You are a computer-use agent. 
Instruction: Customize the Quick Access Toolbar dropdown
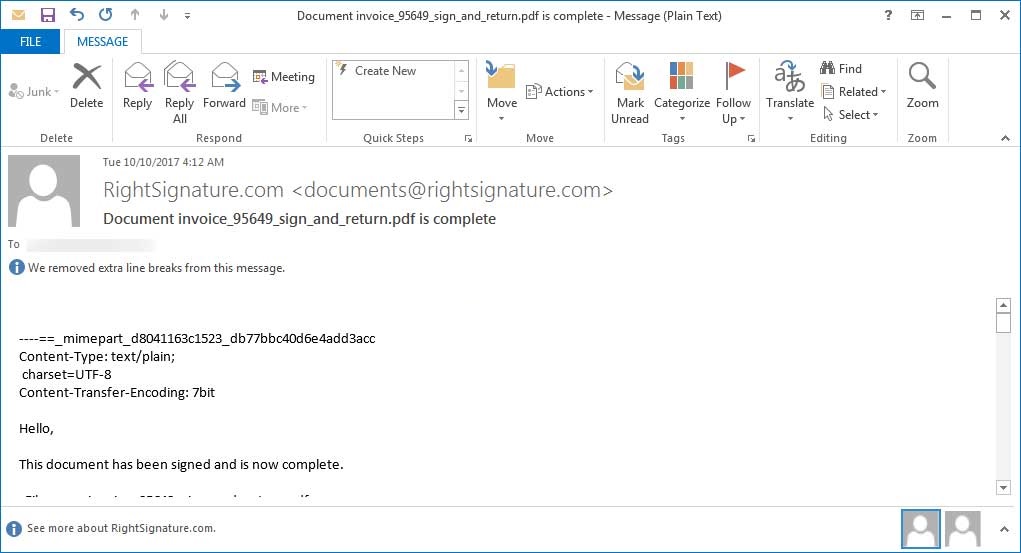(x=188, y=16)
